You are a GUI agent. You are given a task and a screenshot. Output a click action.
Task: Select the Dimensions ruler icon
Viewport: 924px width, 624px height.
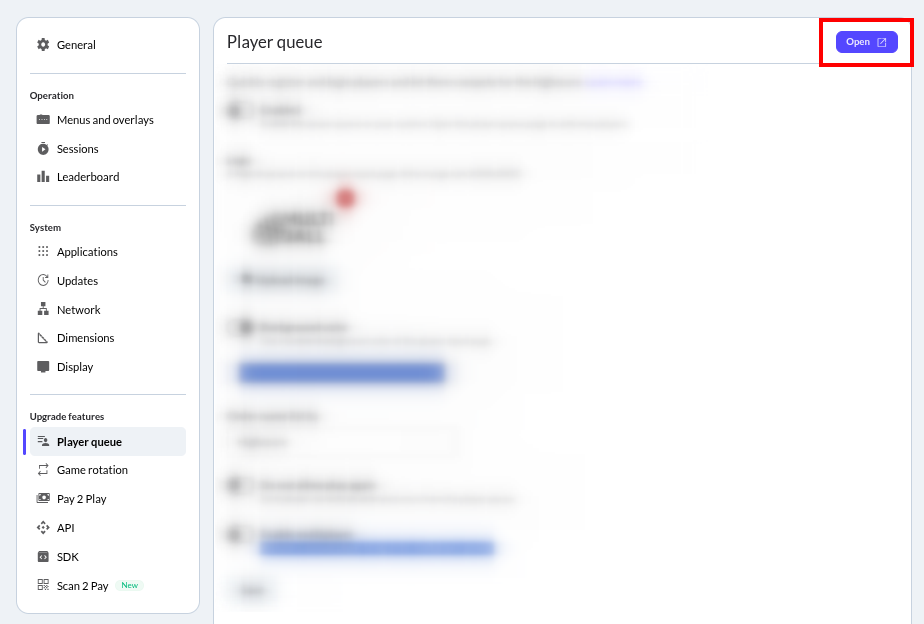(x=43, y=338)
